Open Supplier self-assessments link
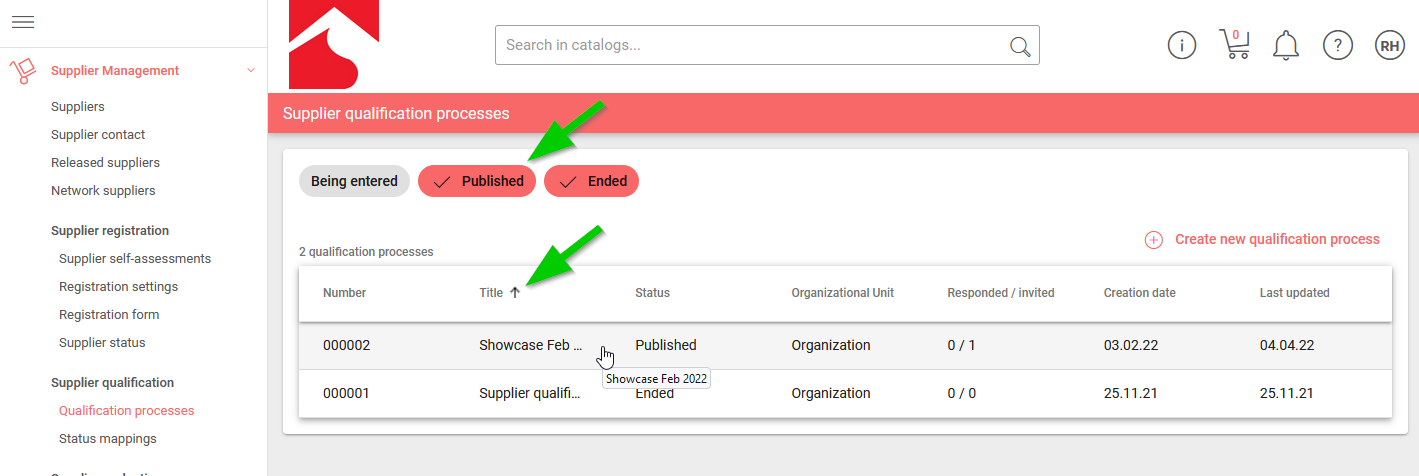The image size is (1419, 476). click(135, 258)
